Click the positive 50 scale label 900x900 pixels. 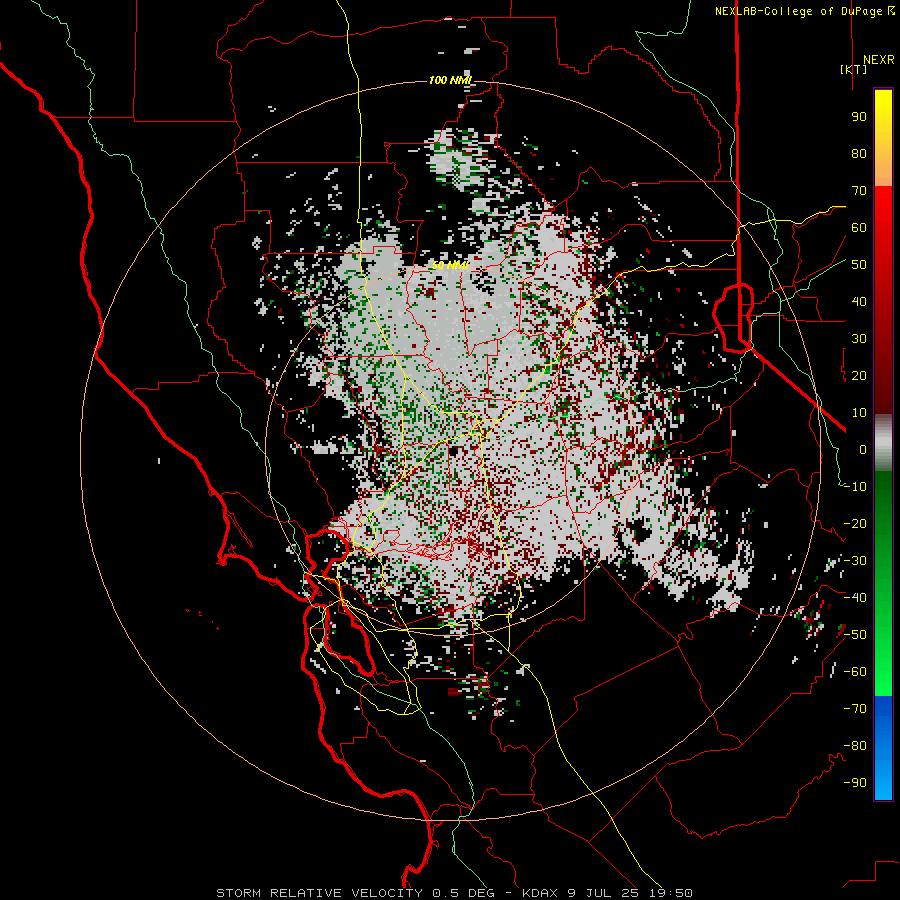(x=859, y=265)
